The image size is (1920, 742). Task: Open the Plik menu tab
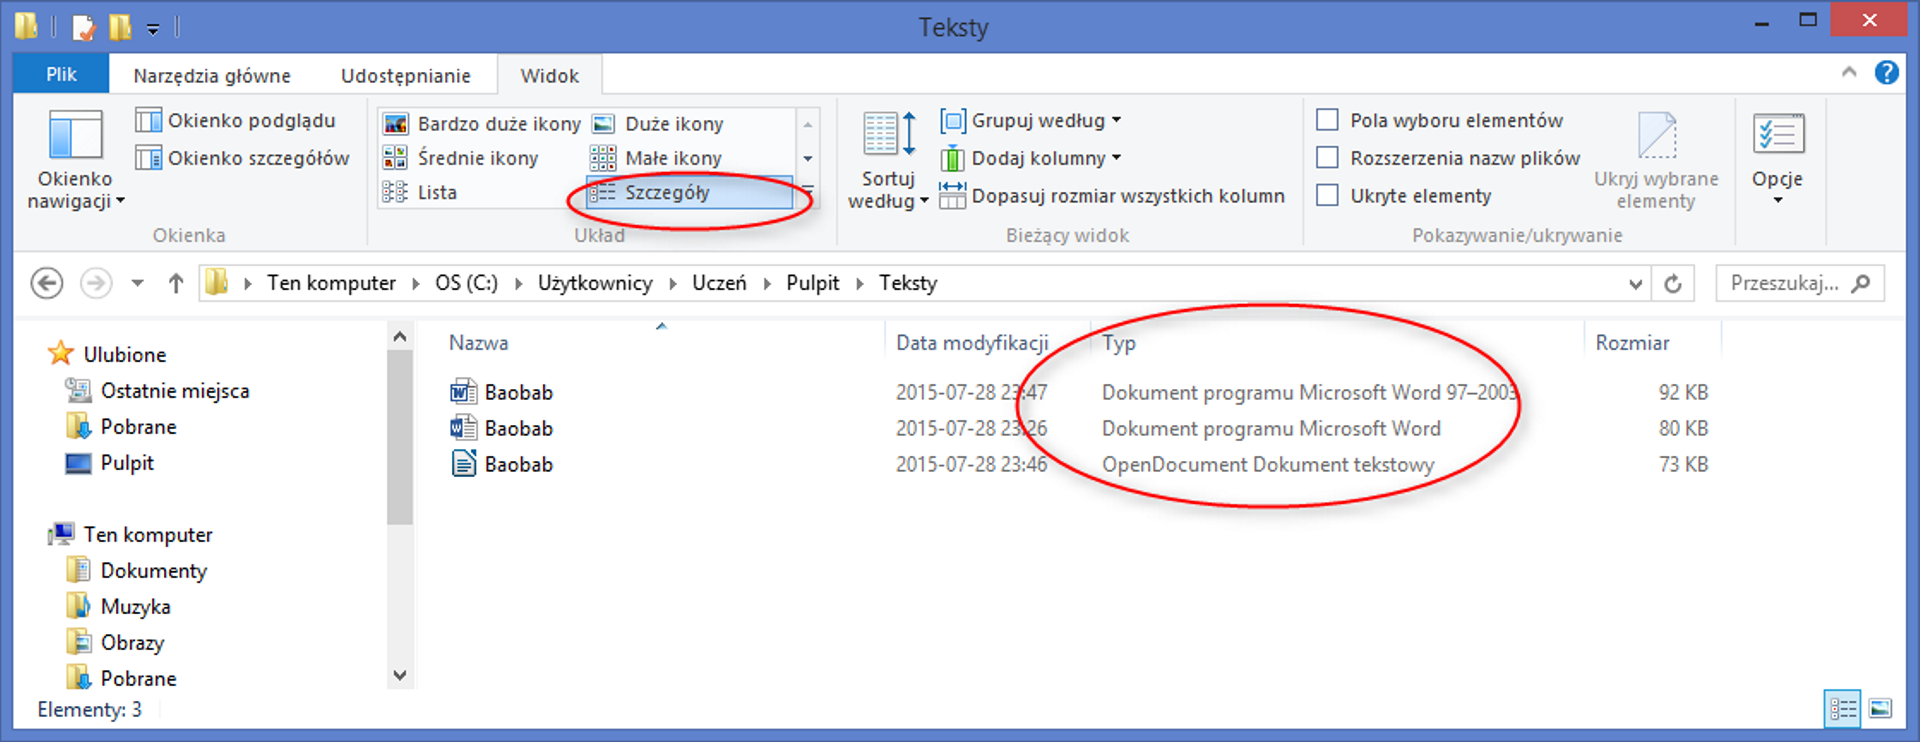pos(61,75)
